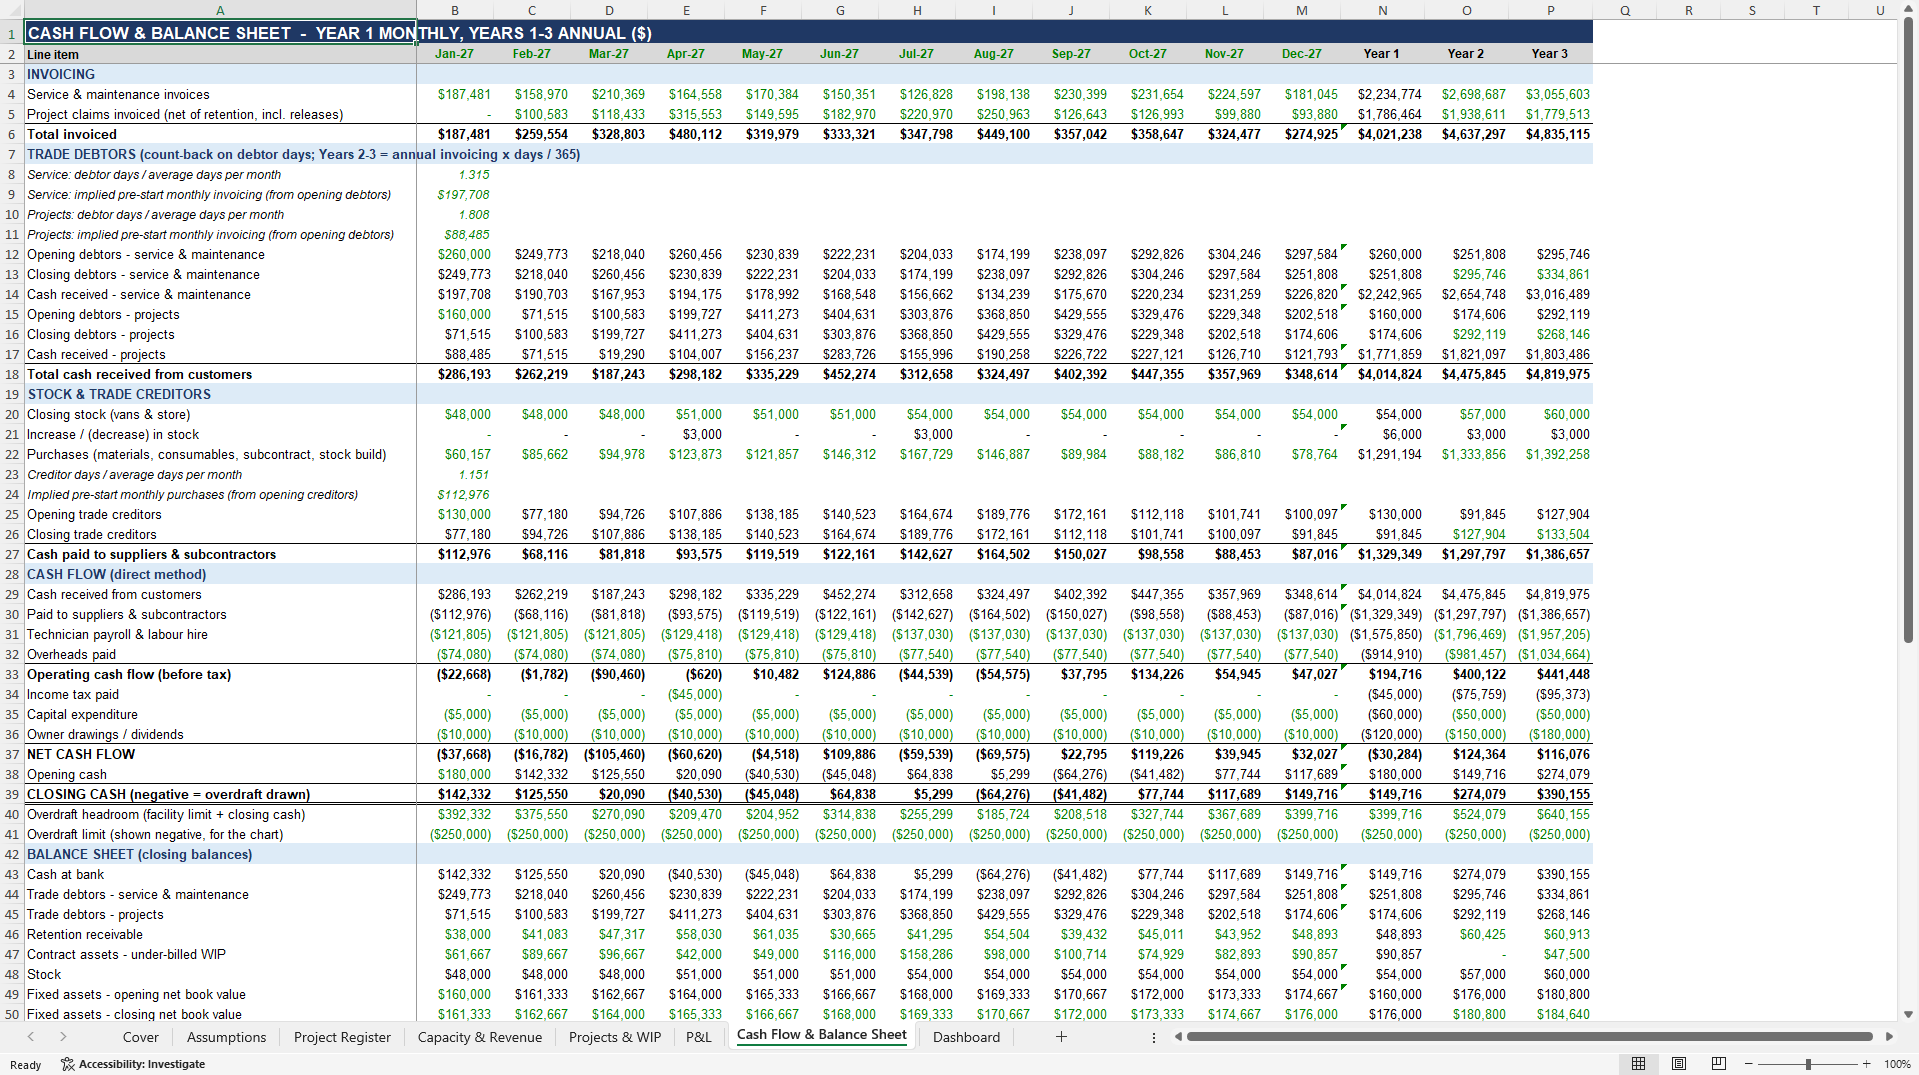Switch to Project Register sheet

[x=342, y=1037]
